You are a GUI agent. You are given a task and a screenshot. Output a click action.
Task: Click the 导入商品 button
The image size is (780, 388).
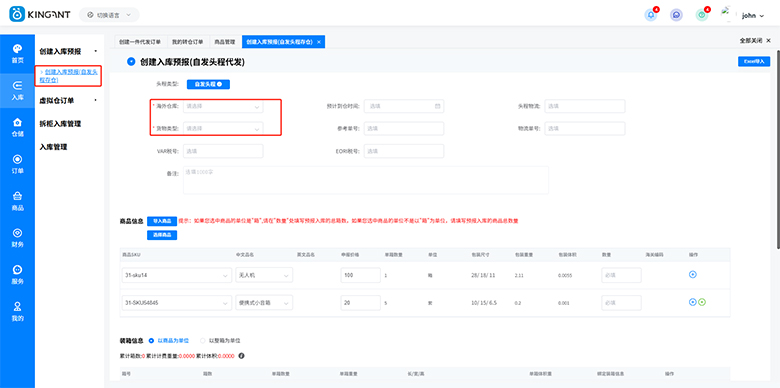pyautogui.click(x=162, y=221)
